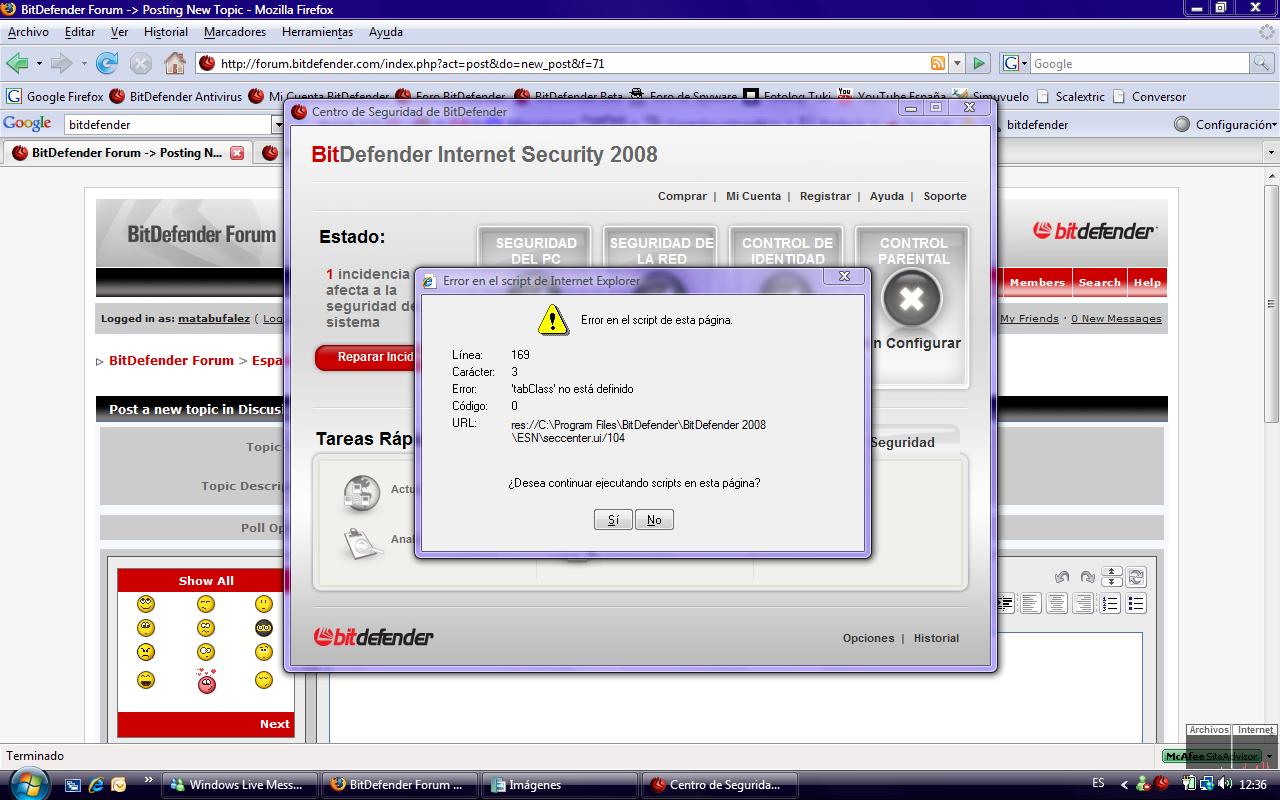Click the grey X icon under Control Parental
Viewport: 1280px width, 800px height.
[912, 298]
